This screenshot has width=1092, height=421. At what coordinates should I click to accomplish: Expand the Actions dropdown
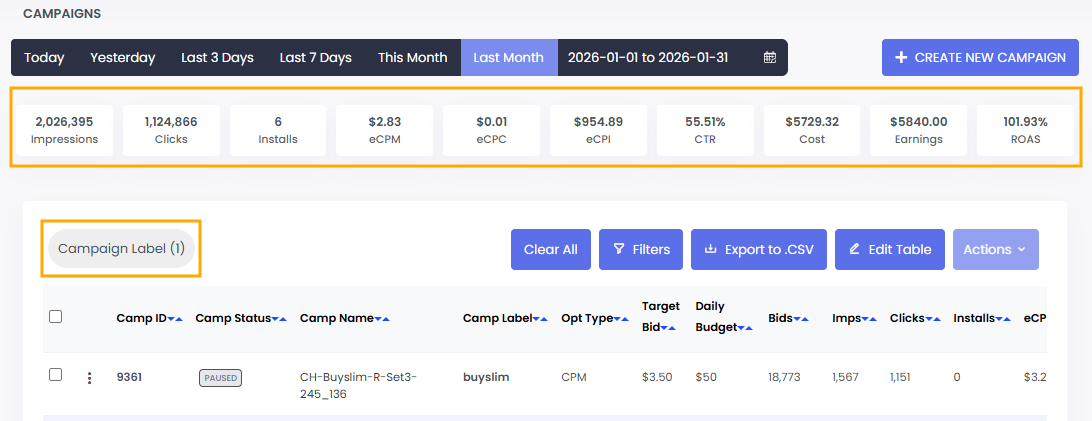pyautogui.click(x=995, y=249)
